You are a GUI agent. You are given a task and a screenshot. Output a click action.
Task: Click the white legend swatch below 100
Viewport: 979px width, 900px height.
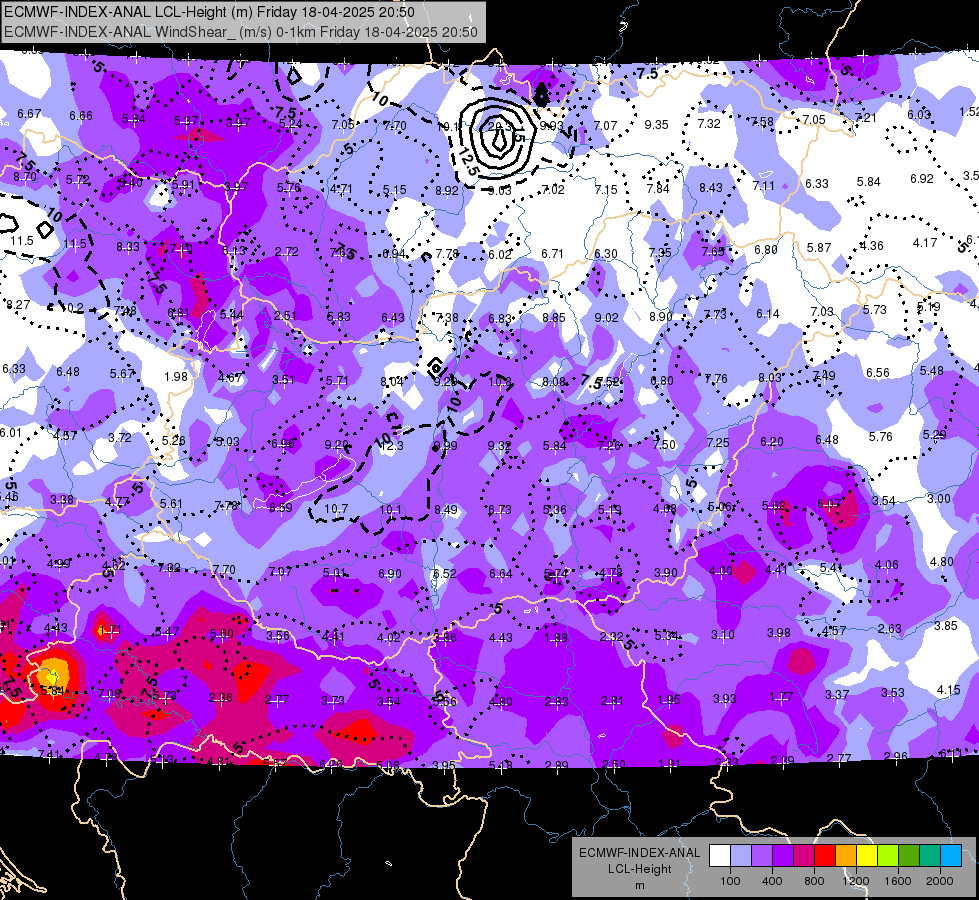click(719, 856)
